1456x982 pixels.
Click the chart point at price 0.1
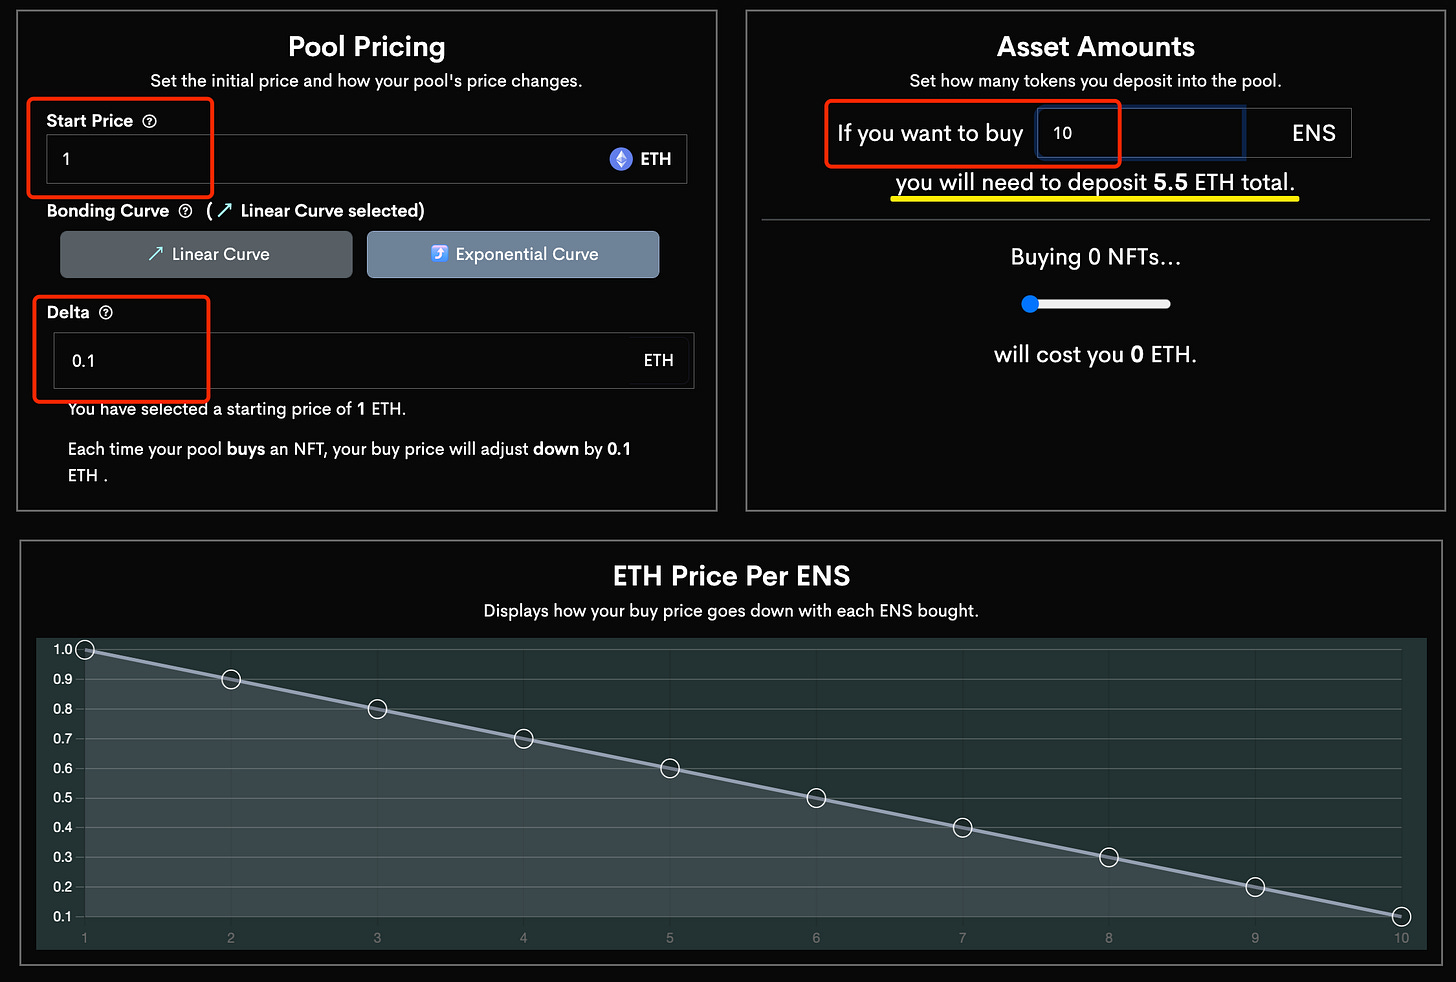click(1401, 916)
